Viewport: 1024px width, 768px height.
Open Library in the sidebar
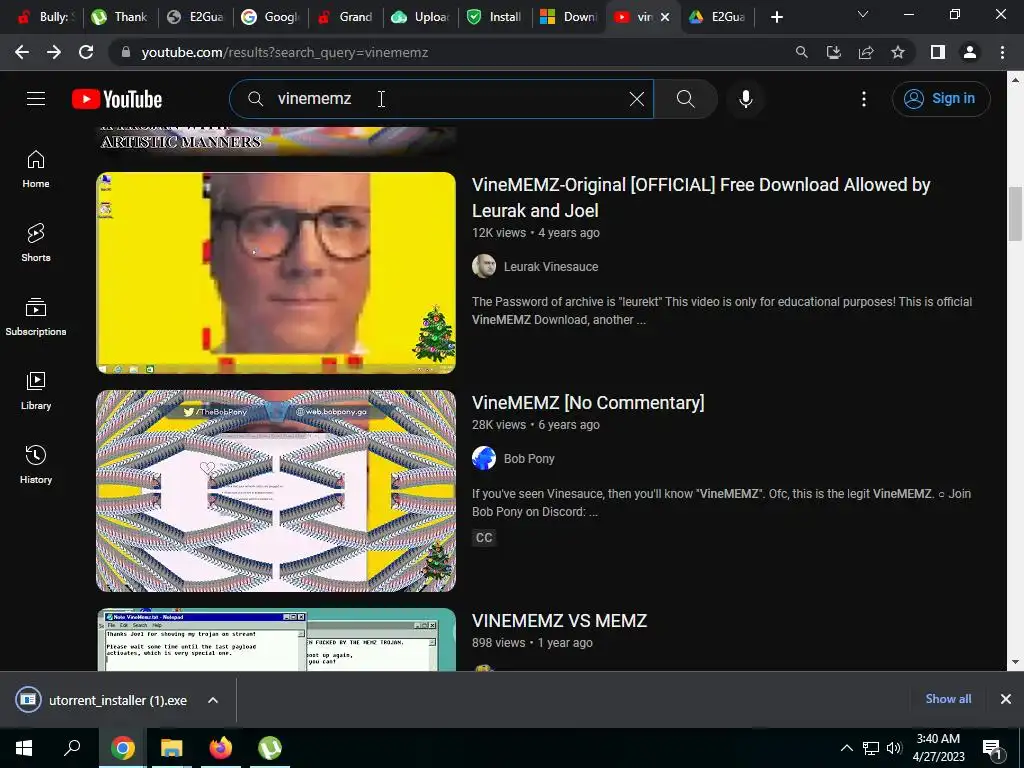tap(36, 391)
